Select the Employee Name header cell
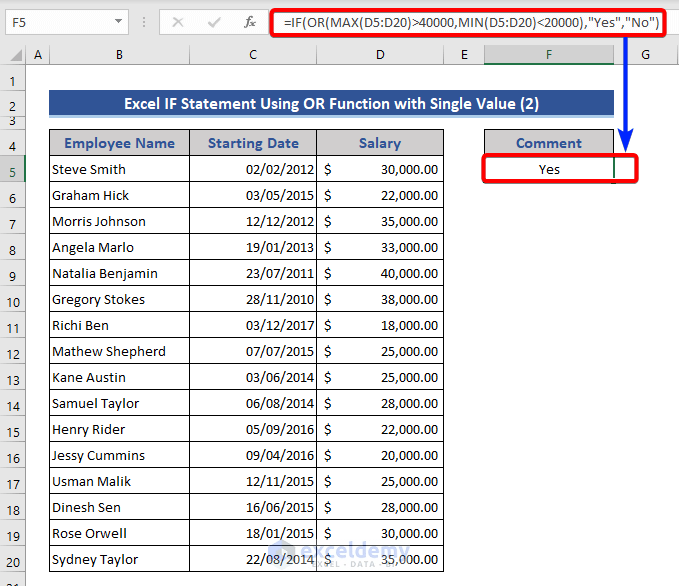 [x=120, y=143]
